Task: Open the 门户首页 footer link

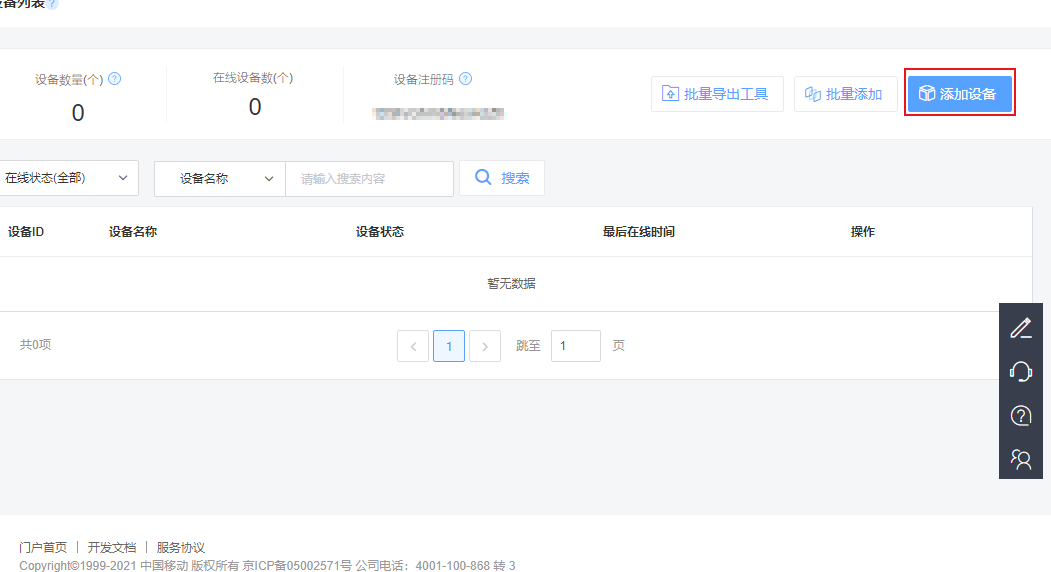Action: pyautogui.click(x=43, y=547)
